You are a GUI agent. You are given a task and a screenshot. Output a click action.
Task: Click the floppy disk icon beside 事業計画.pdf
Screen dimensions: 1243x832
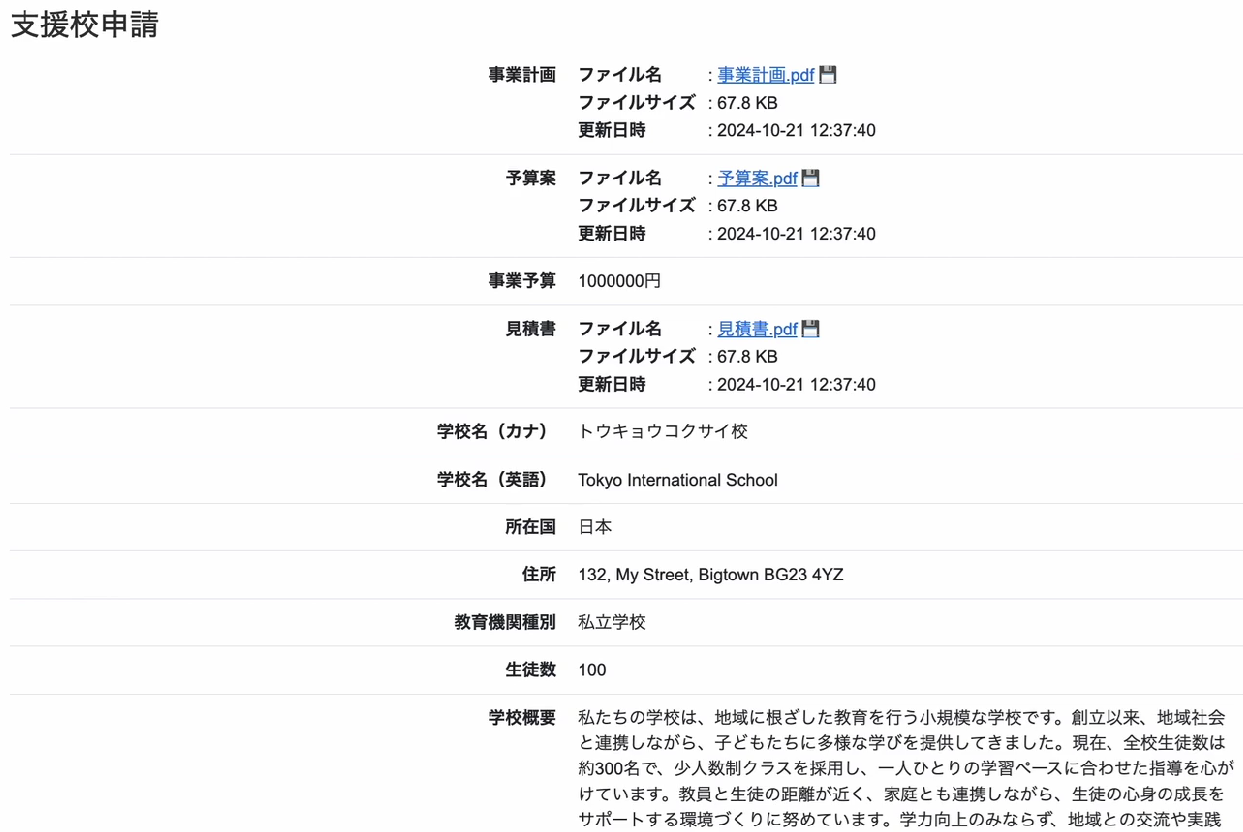pos(826,74)
